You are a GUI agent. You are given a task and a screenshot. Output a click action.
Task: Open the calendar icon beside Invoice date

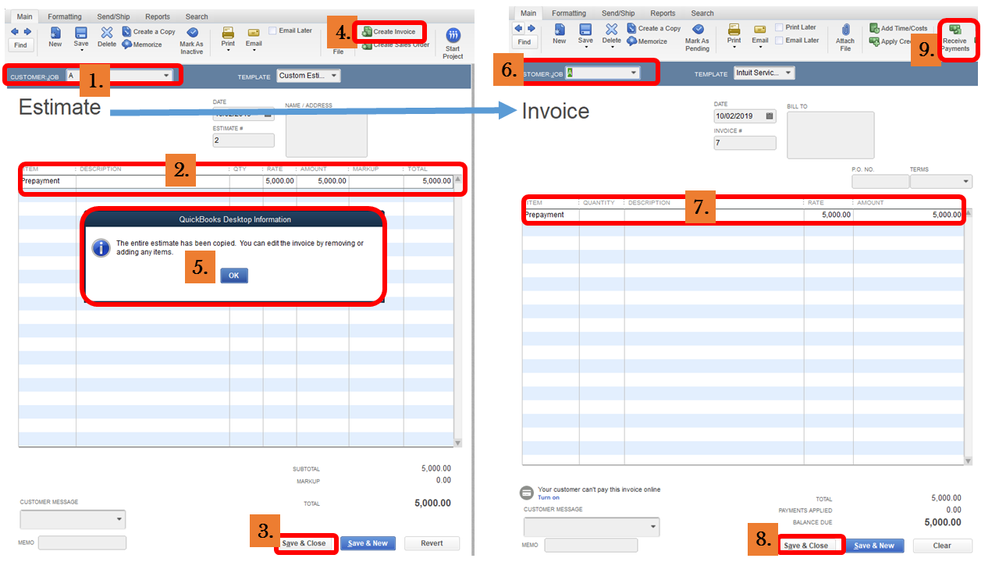tap(769, 116)
